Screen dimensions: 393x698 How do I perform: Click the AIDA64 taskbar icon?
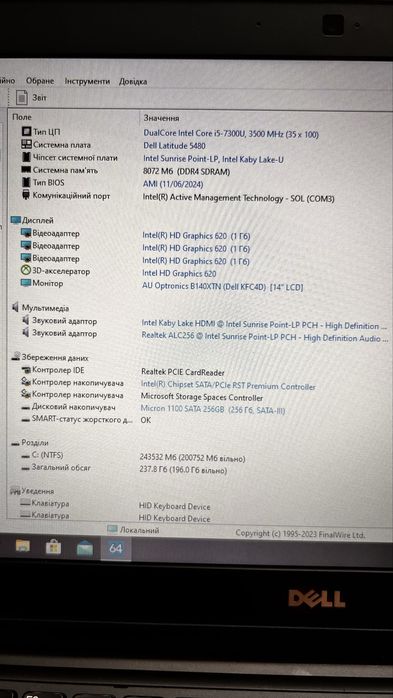point(116,549)
